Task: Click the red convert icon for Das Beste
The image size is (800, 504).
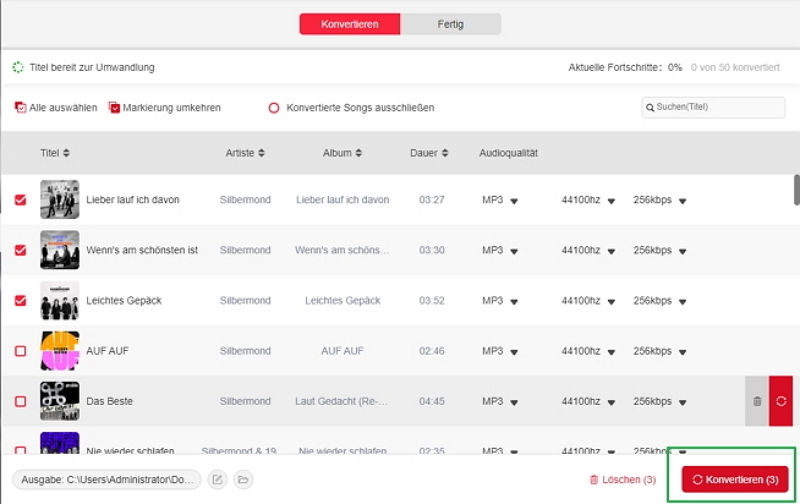Action: [x=781, y=401]
